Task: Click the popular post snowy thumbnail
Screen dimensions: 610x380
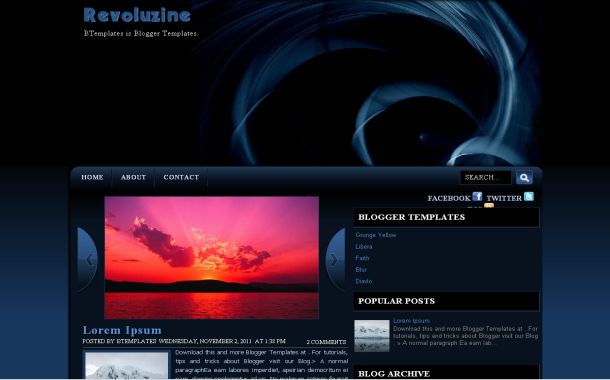Action: click(372, 336)
